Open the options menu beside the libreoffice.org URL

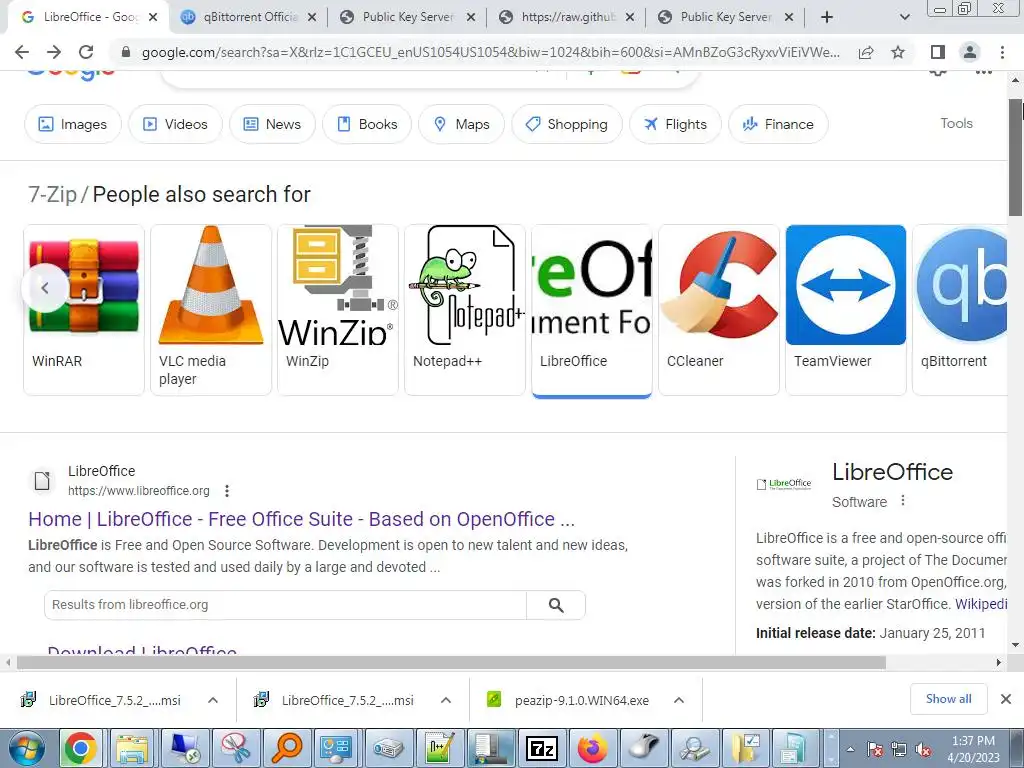(x=227, y=491)
